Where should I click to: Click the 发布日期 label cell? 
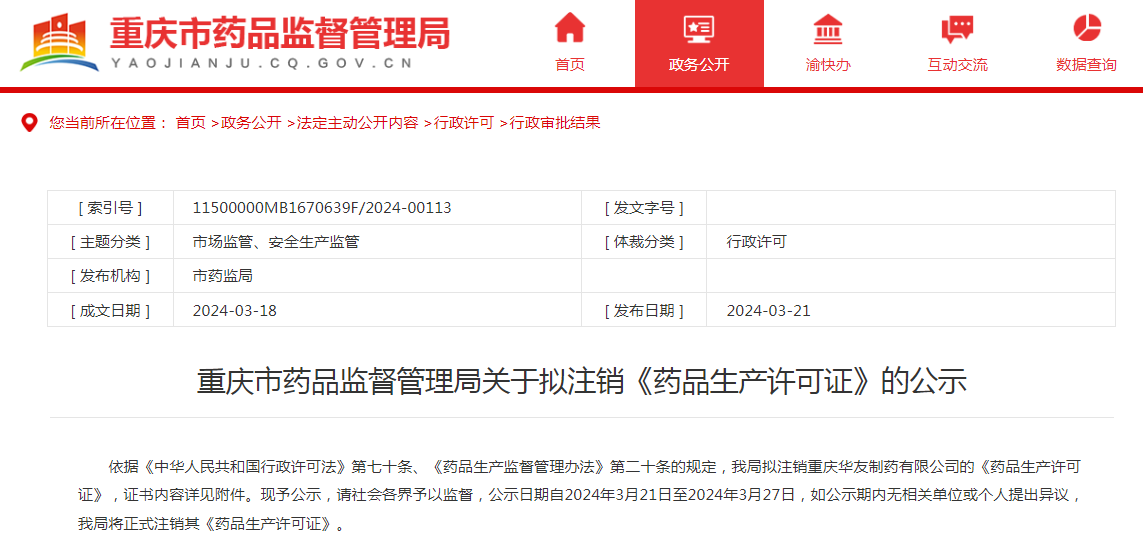click(x=644, y=310)
